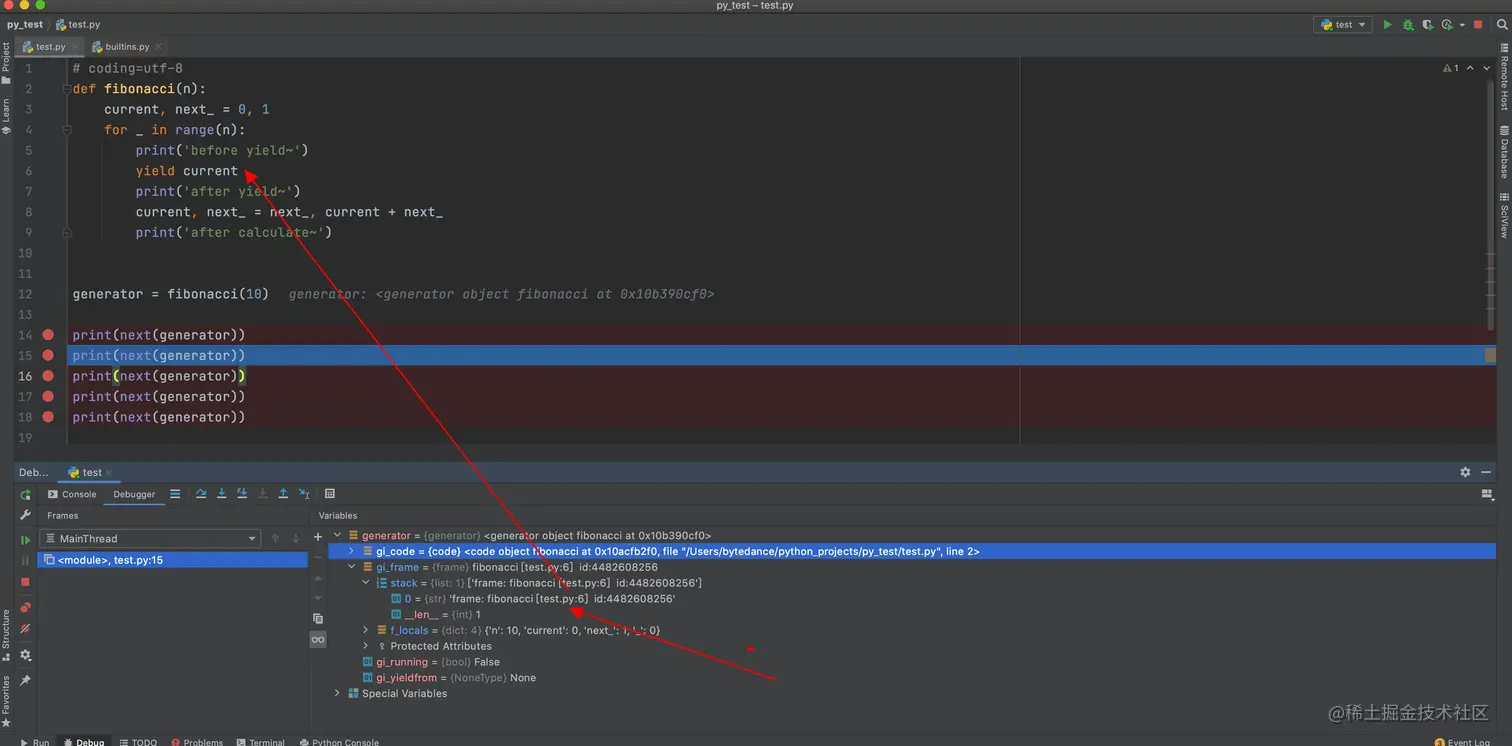Click the profile run clock icon
This screenshot has width=1512, height=746.
coord(1447,25)
